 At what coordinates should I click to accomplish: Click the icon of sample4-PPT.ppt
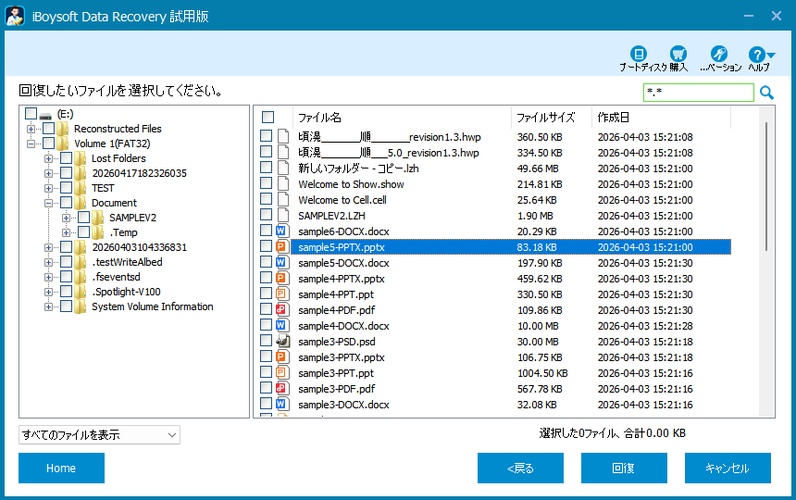tap(282, 294)
